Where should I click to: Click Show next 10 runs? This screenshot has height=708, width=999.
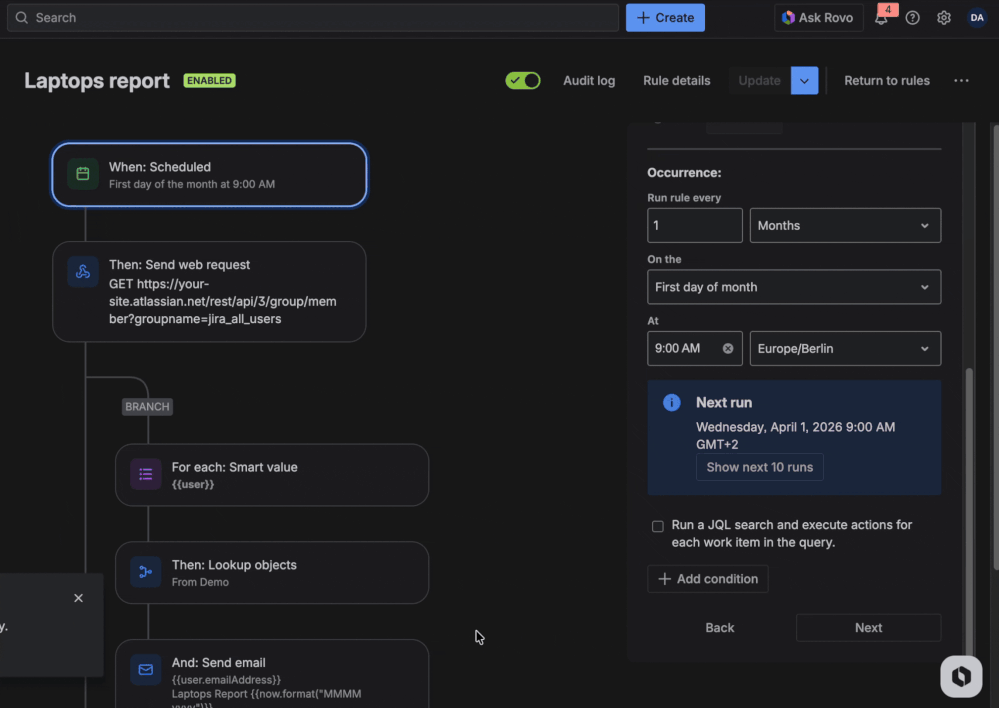[759, 467]
